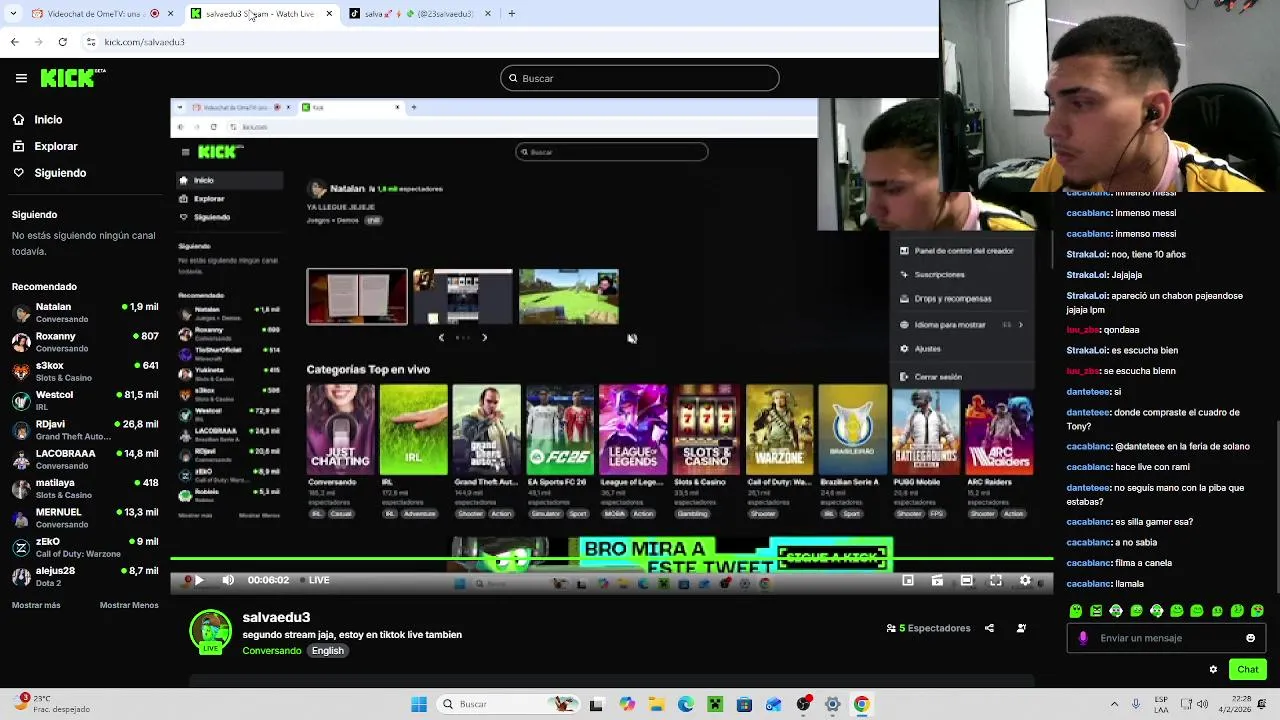Select the Slots & Casino category card
The height and width of the screenshot is (720, 1280).
(x=706, y=429)
